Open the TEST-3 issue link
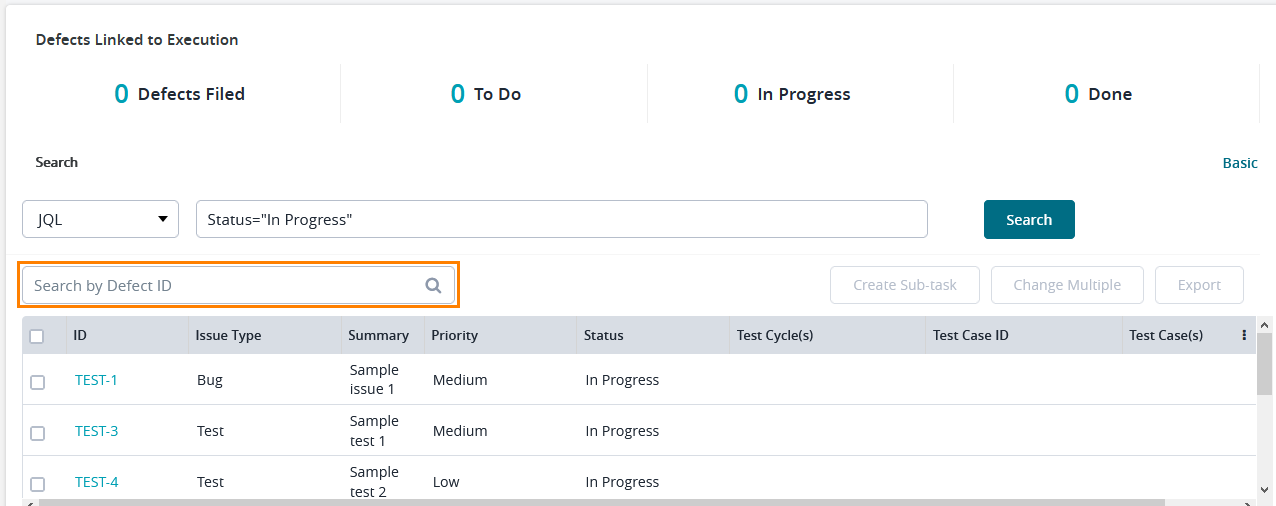This screenshot has height=506, width=1276. 96,431
